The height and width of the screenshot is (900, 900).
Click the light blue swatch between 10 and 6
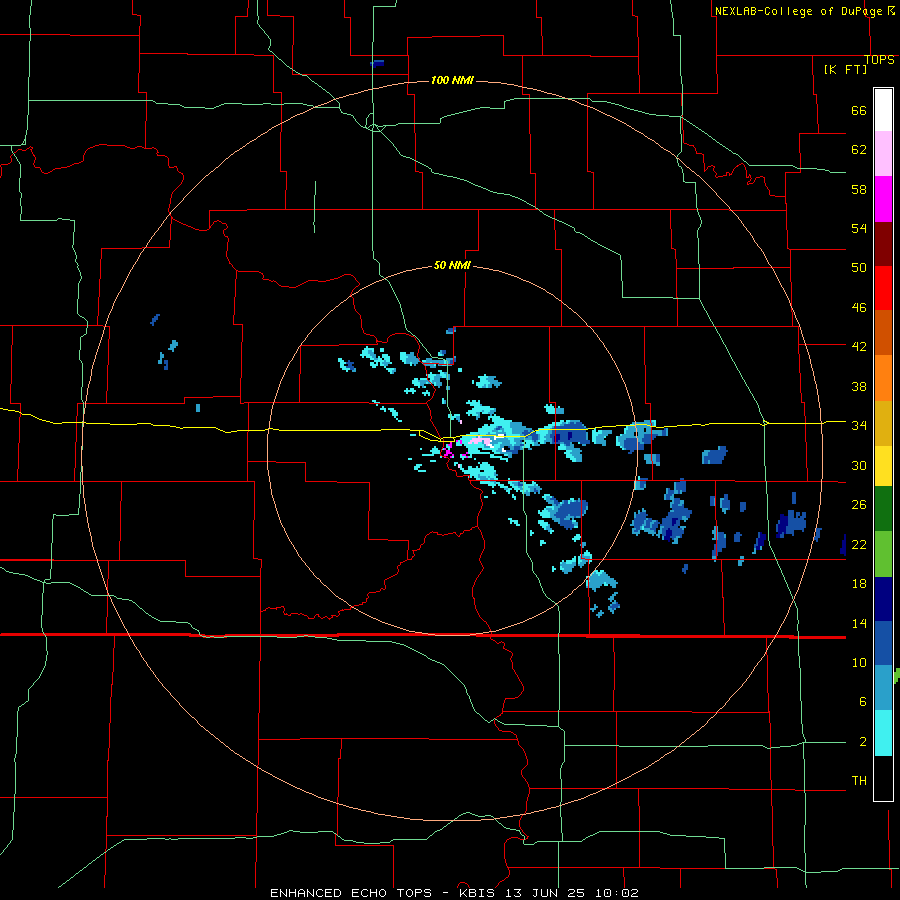tap(883, 688)
